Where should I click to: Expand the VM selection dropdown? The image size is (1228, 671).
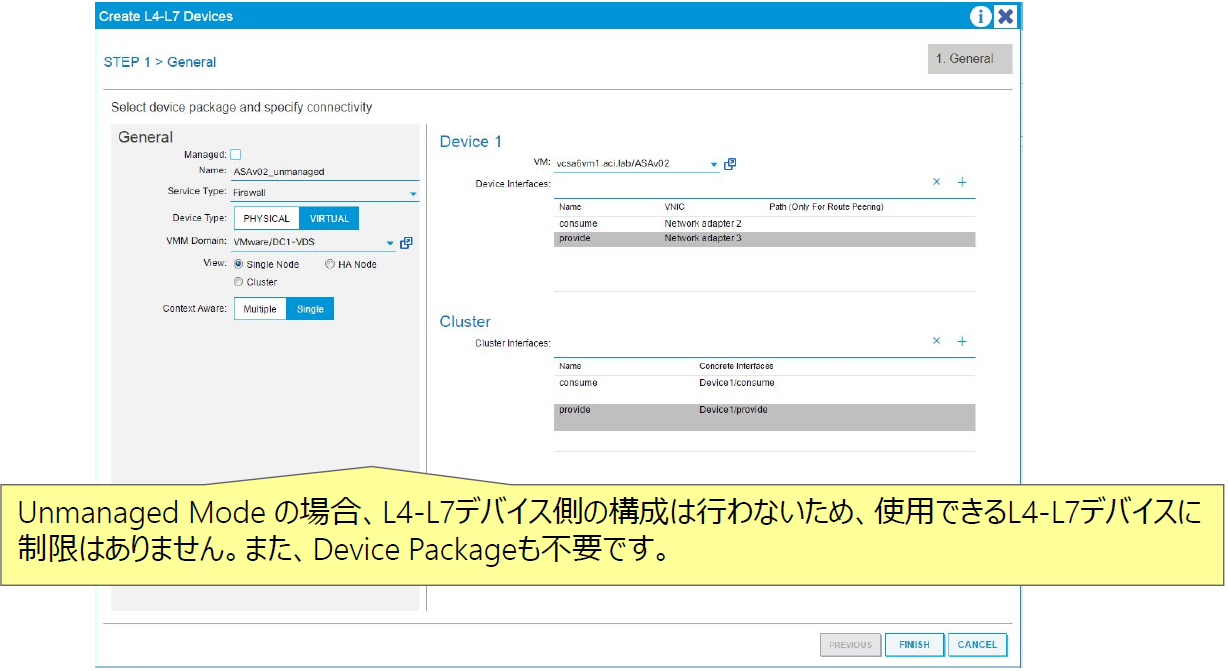tap(714, 164)
